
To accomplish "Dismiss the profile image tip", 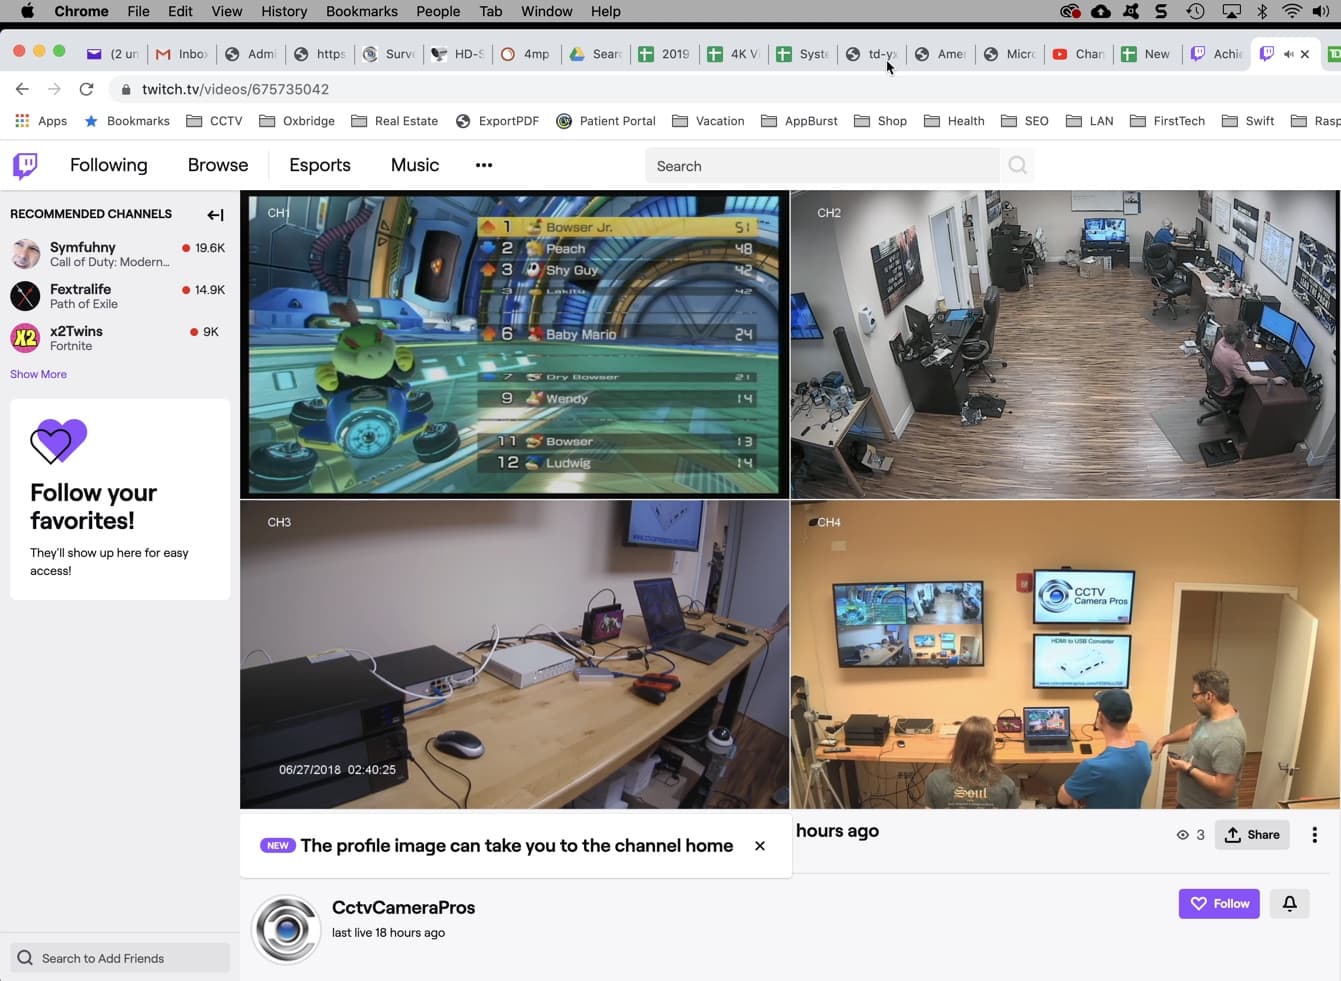I will coord(760,846).
